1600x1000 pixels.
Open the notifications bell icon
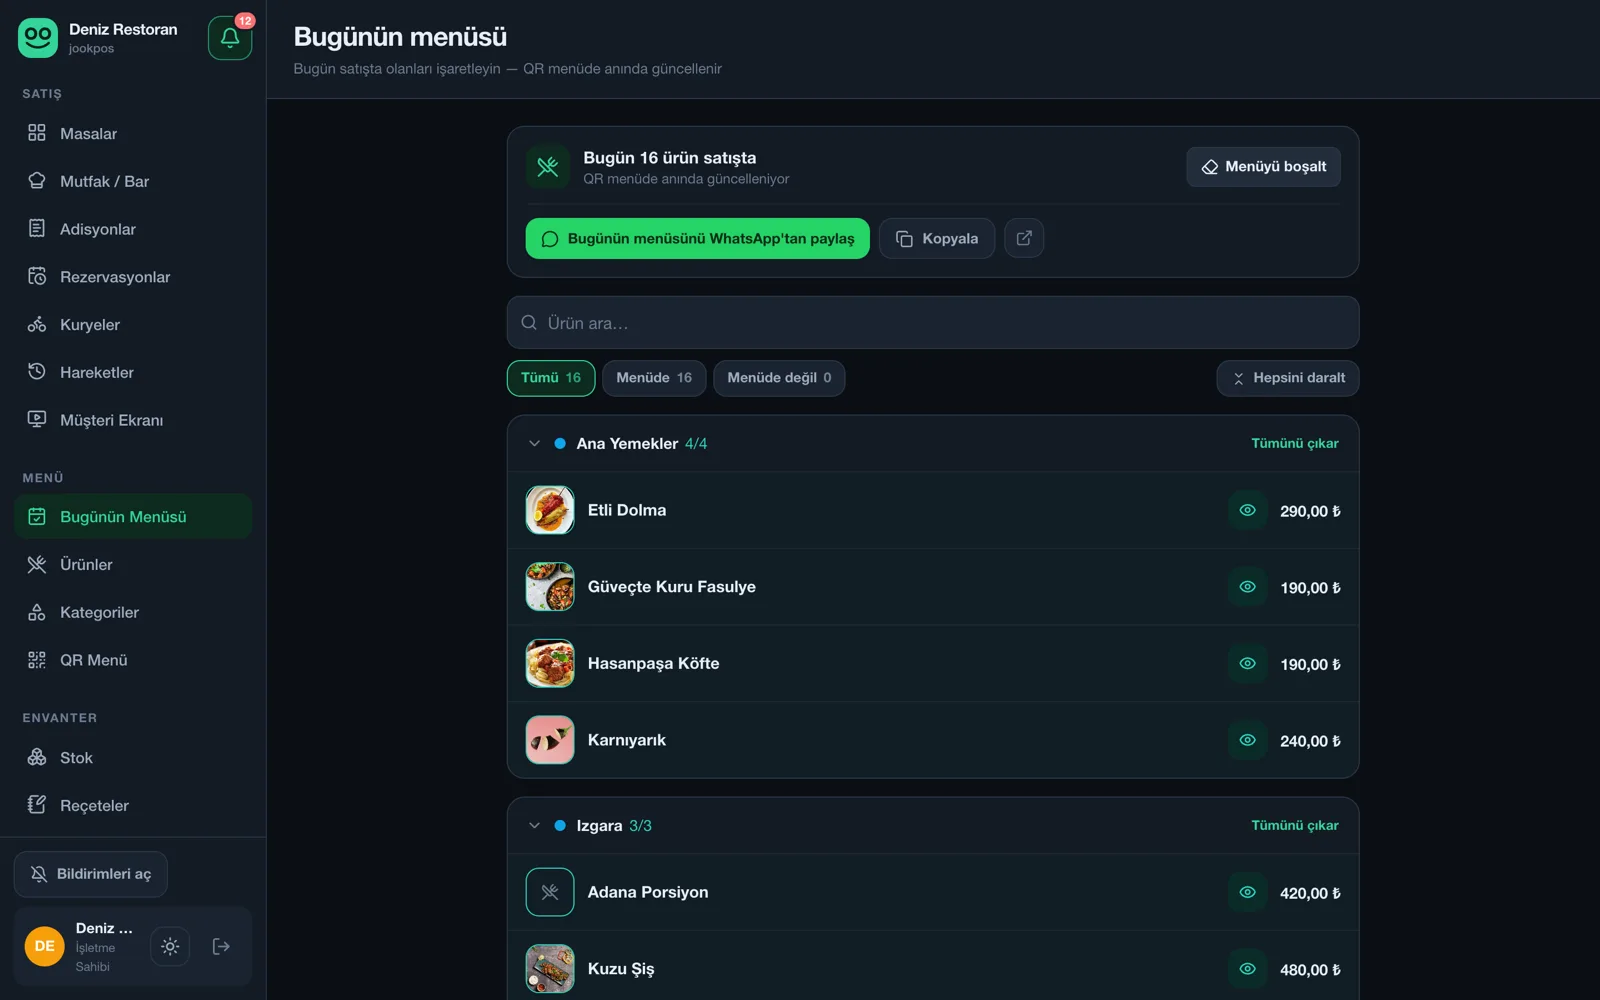click(230, 38)
